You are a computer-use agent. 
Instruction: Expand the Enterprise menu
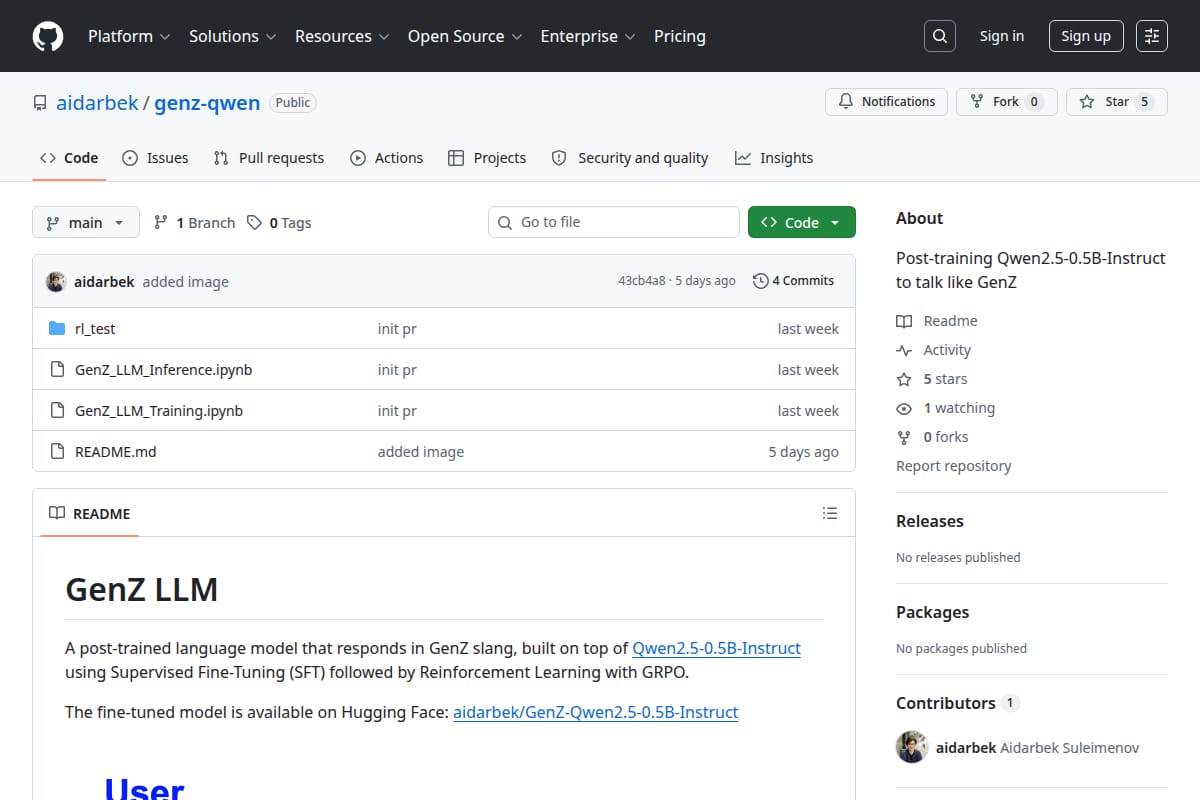(588, 36)
